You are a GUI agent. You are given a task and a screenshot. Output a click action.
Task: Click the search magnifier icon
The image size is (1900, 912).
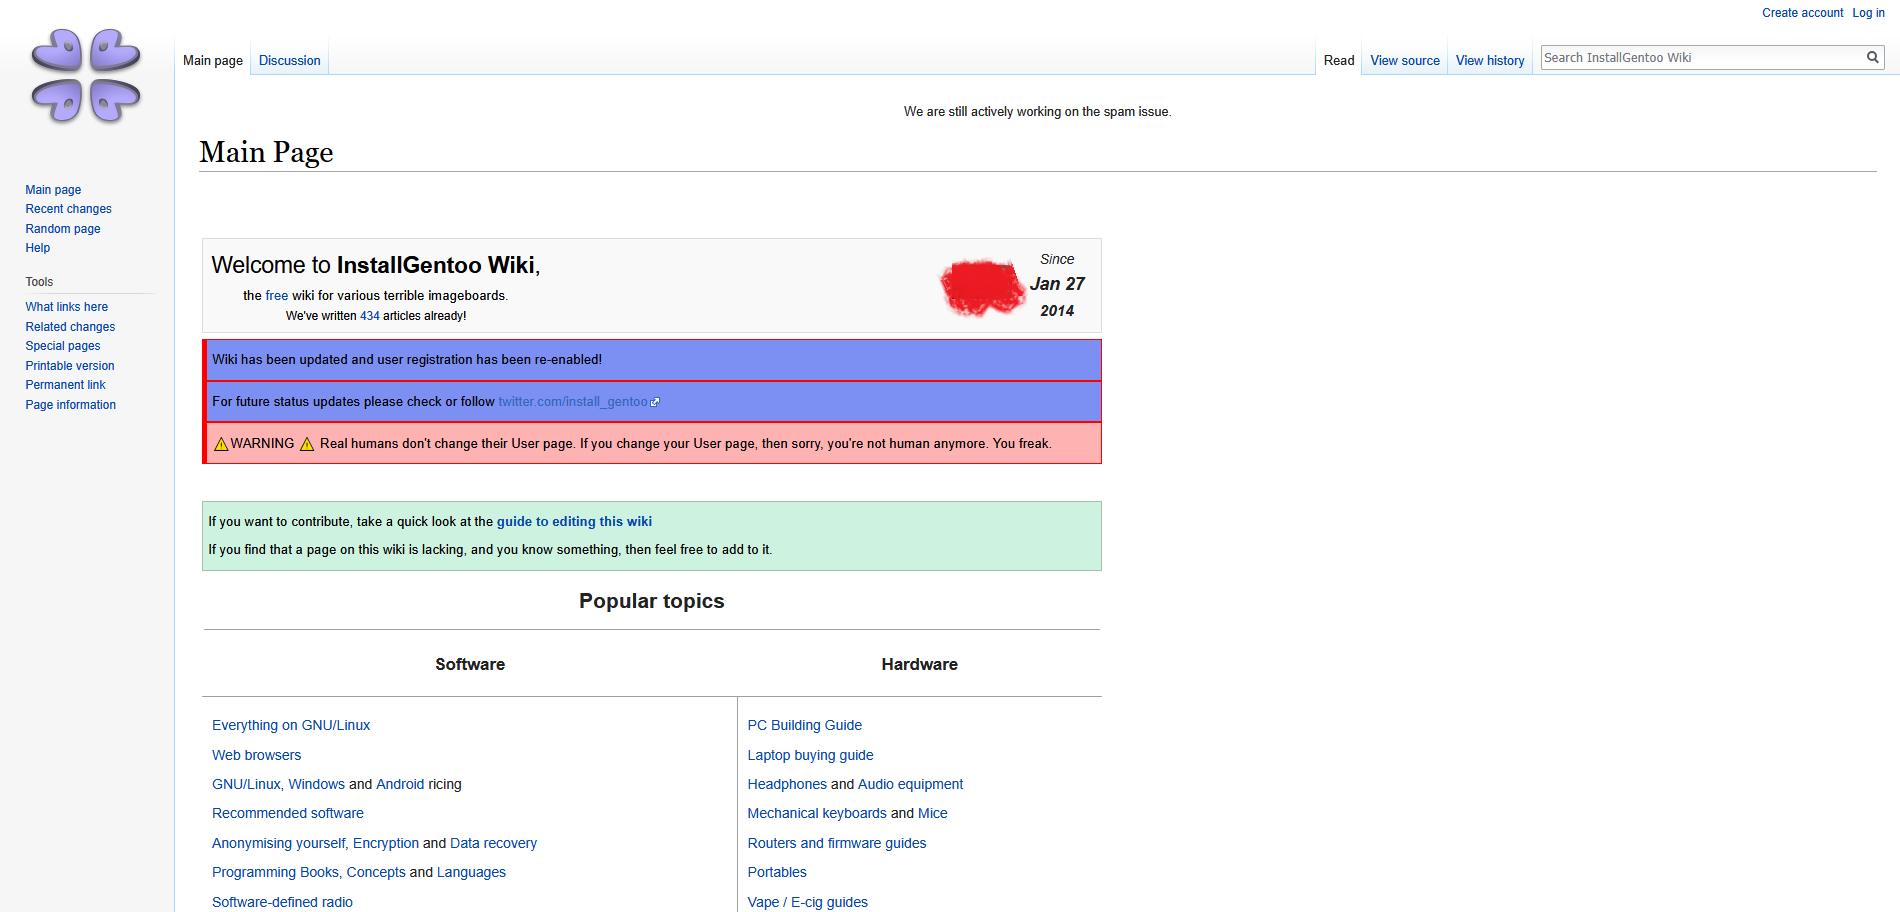pos(1872,57)
